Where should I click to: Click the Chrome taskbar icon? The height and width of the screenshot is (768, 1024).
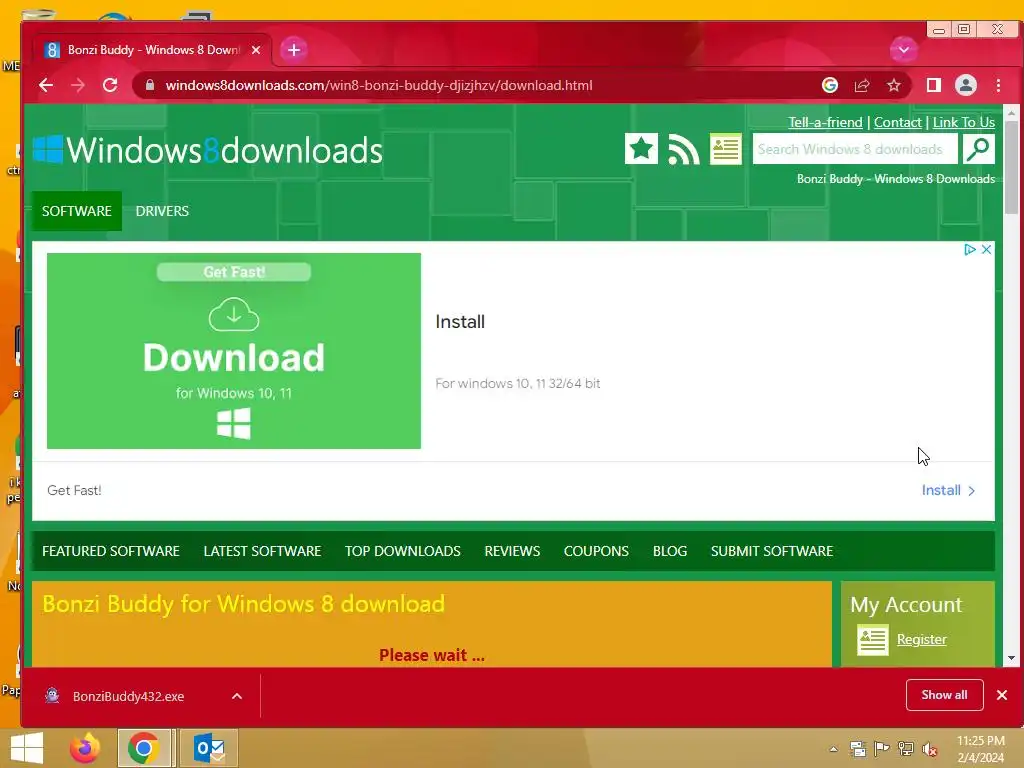[x=144, y=748]
